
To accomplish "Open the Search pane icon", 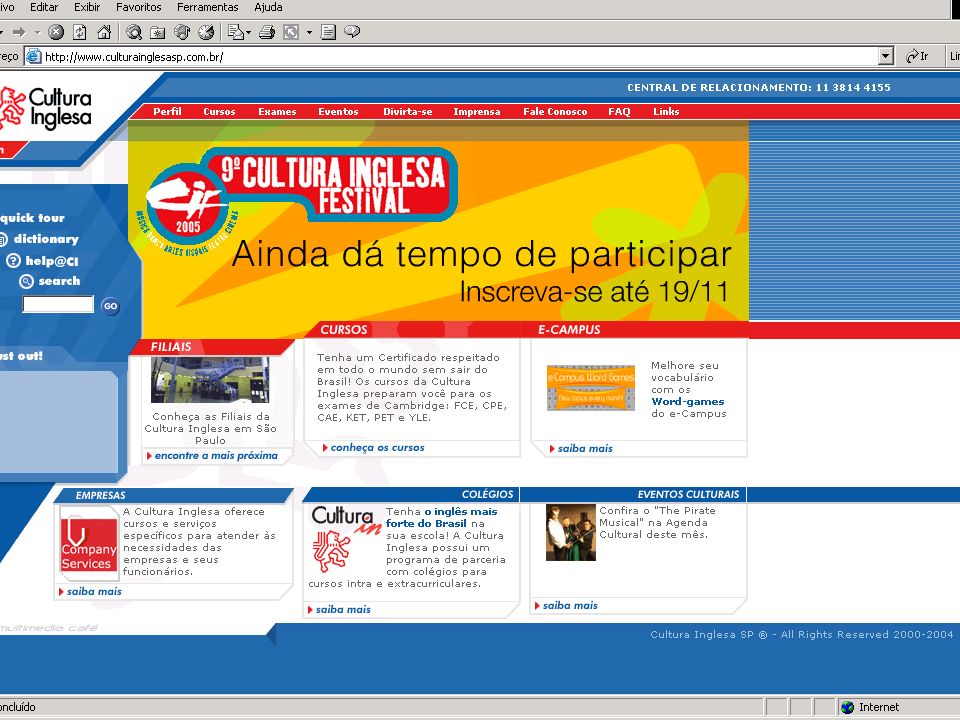I will (133, 32).
